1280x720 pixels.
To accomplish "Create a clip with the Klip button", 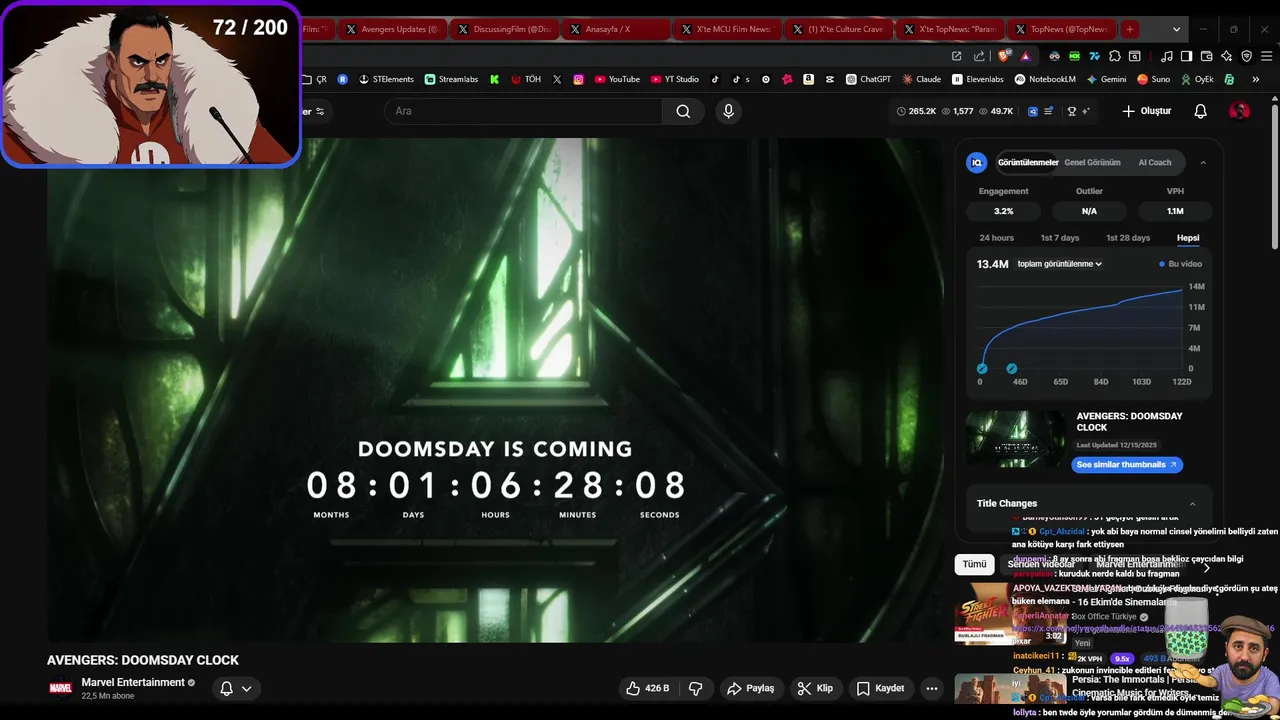I will coord(815,688).
